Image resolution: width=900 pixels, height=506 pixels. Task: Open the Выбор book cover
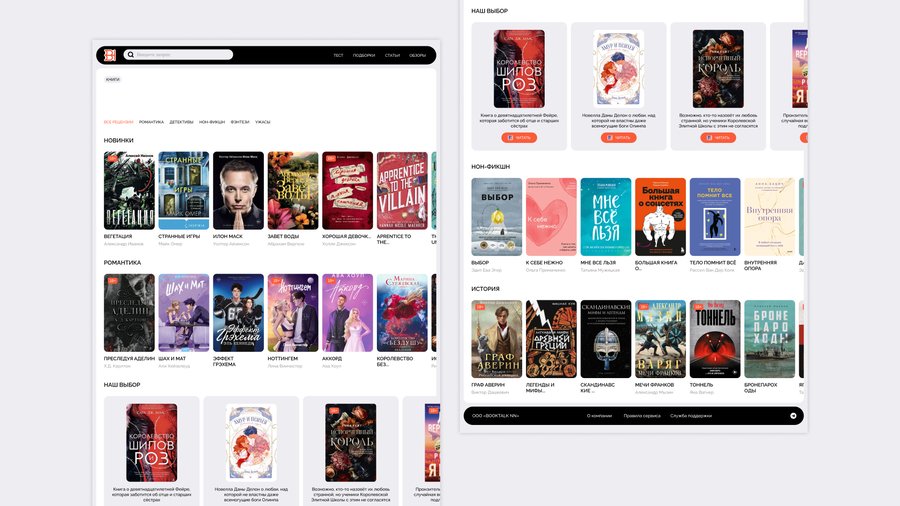coord(496,217)
